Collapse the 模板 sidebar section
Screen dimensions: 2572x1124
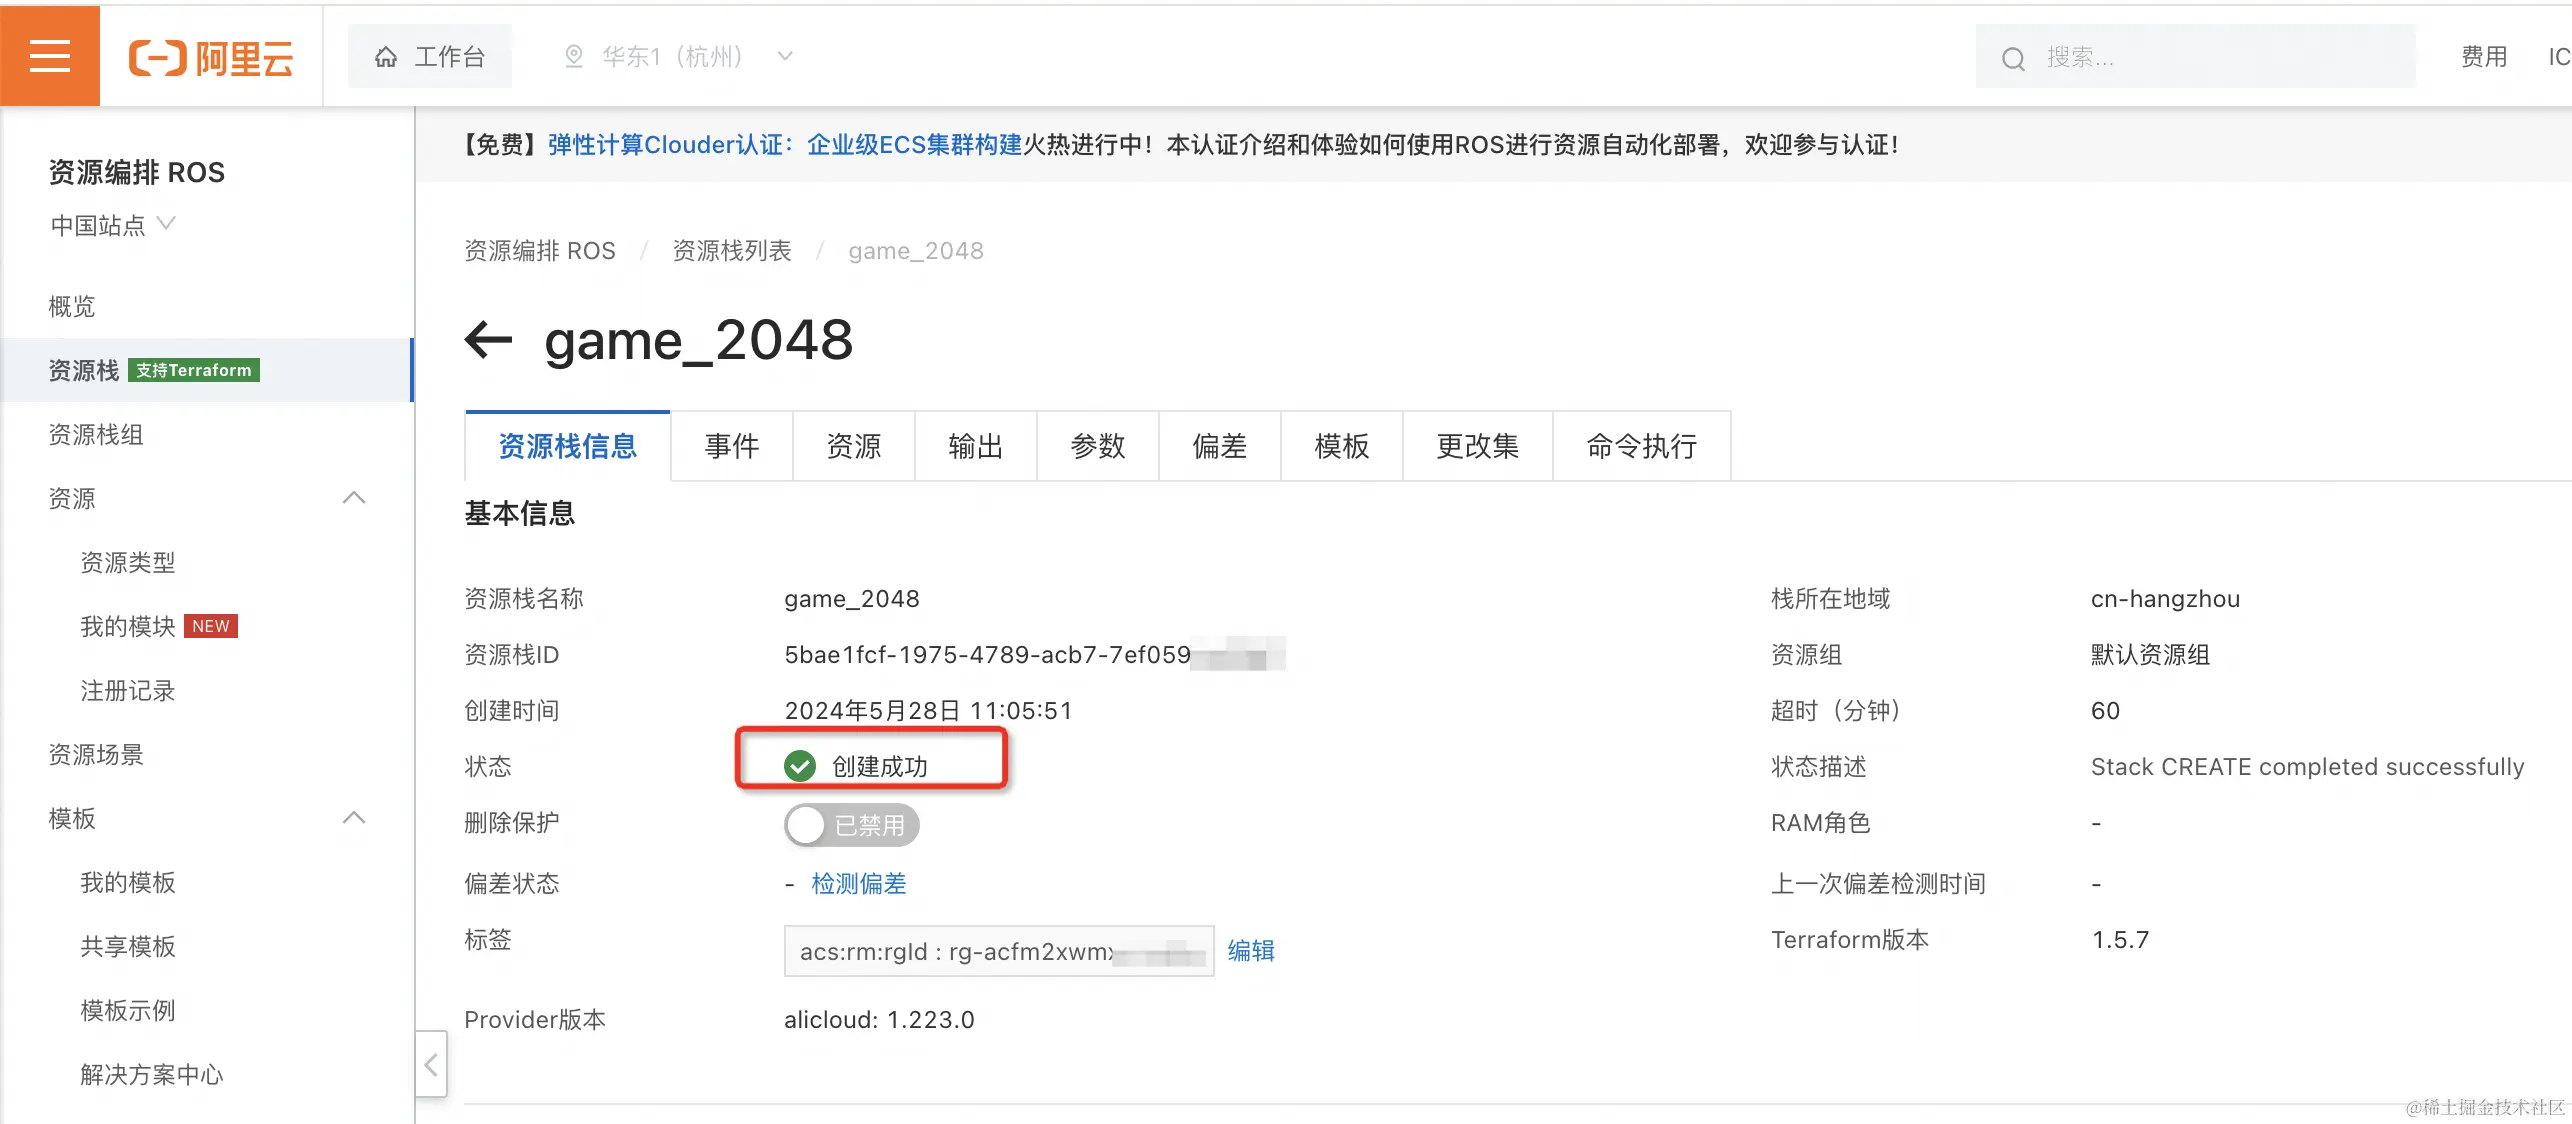[x=354, y=818]
